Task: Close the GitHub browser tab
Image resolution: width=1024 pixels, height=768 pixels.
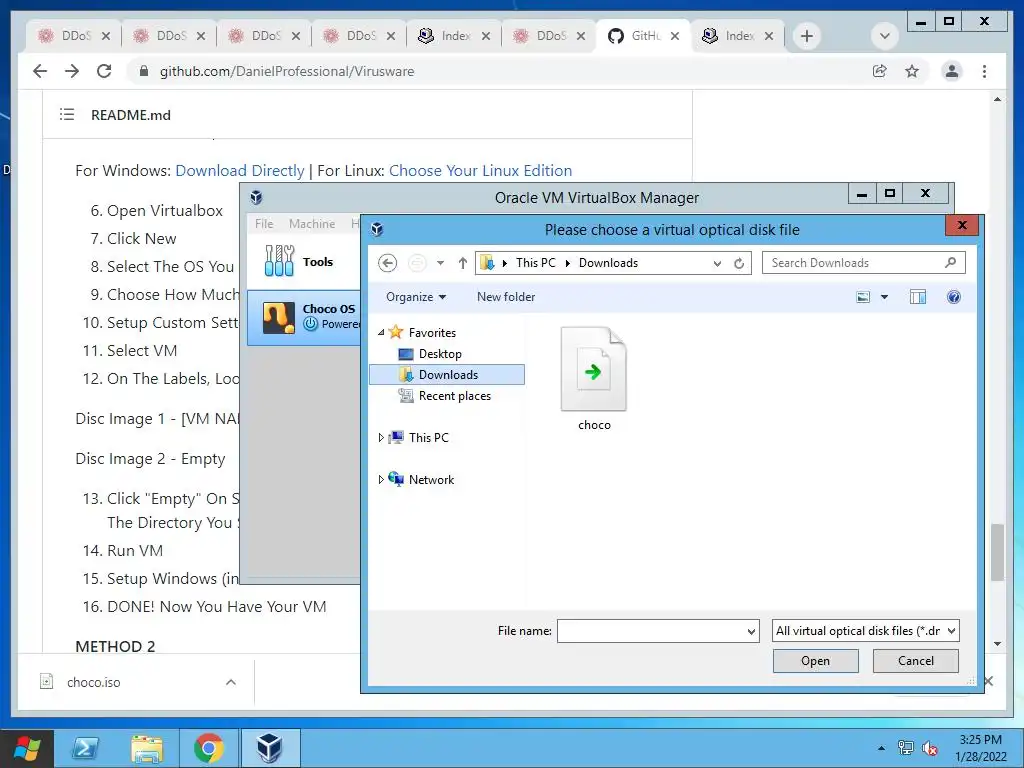Action: pos(675,37)
